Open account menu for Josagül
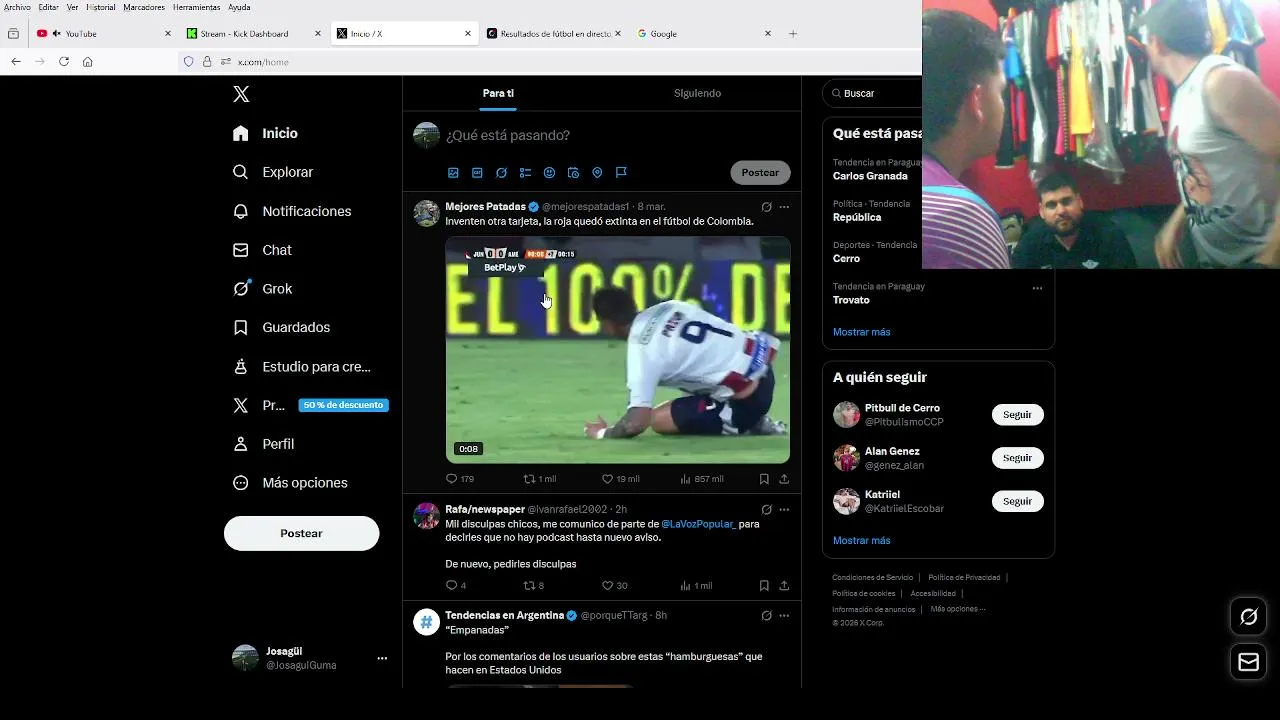The width and height of the screenshot is (1280, 720). tap(382, 658)
